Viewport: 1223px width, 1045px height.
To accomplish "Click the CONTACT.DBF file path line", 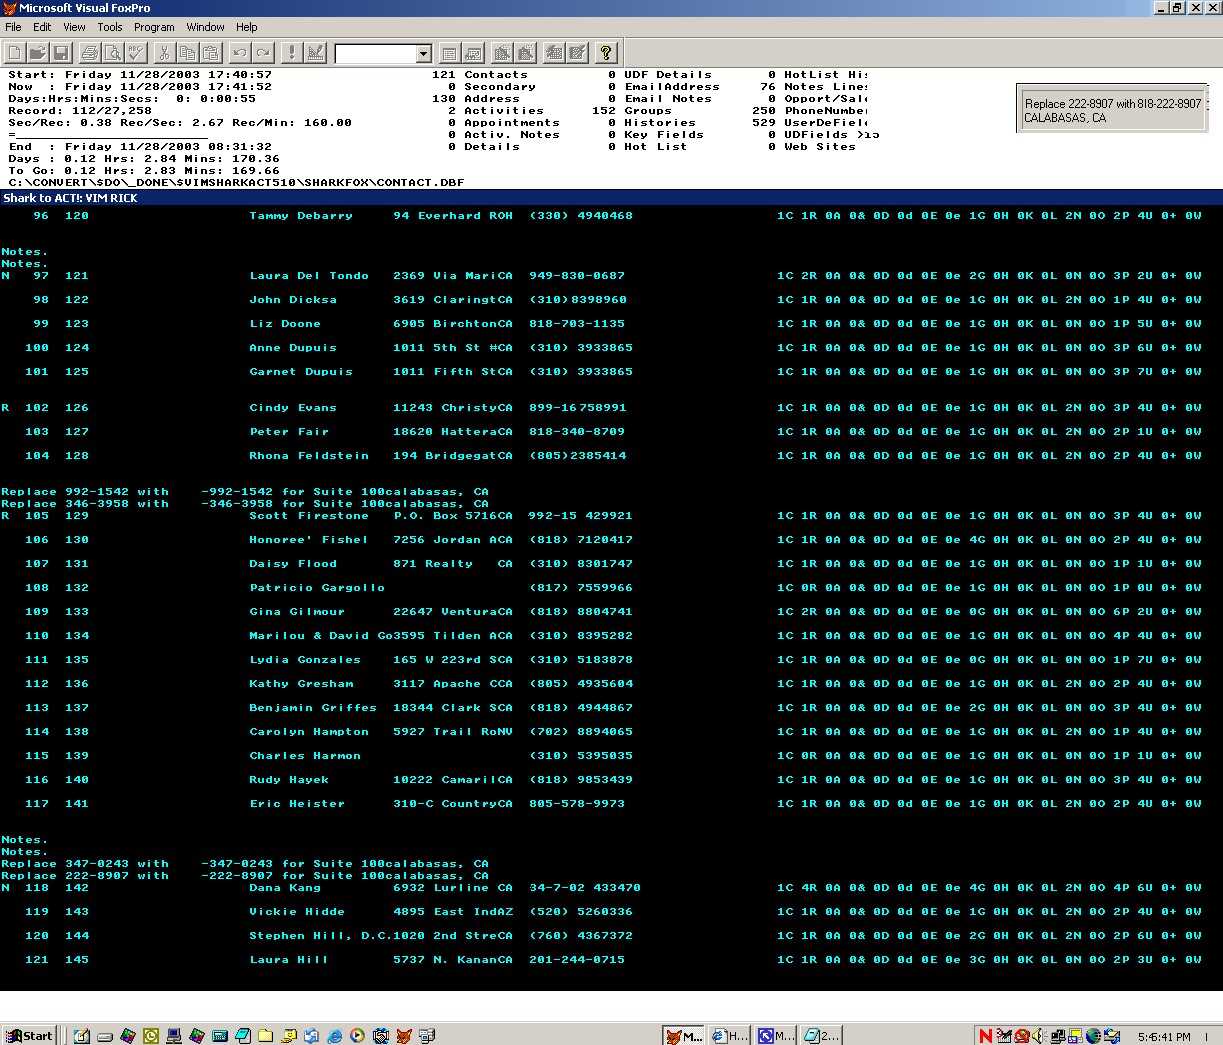I will (236, 183).
